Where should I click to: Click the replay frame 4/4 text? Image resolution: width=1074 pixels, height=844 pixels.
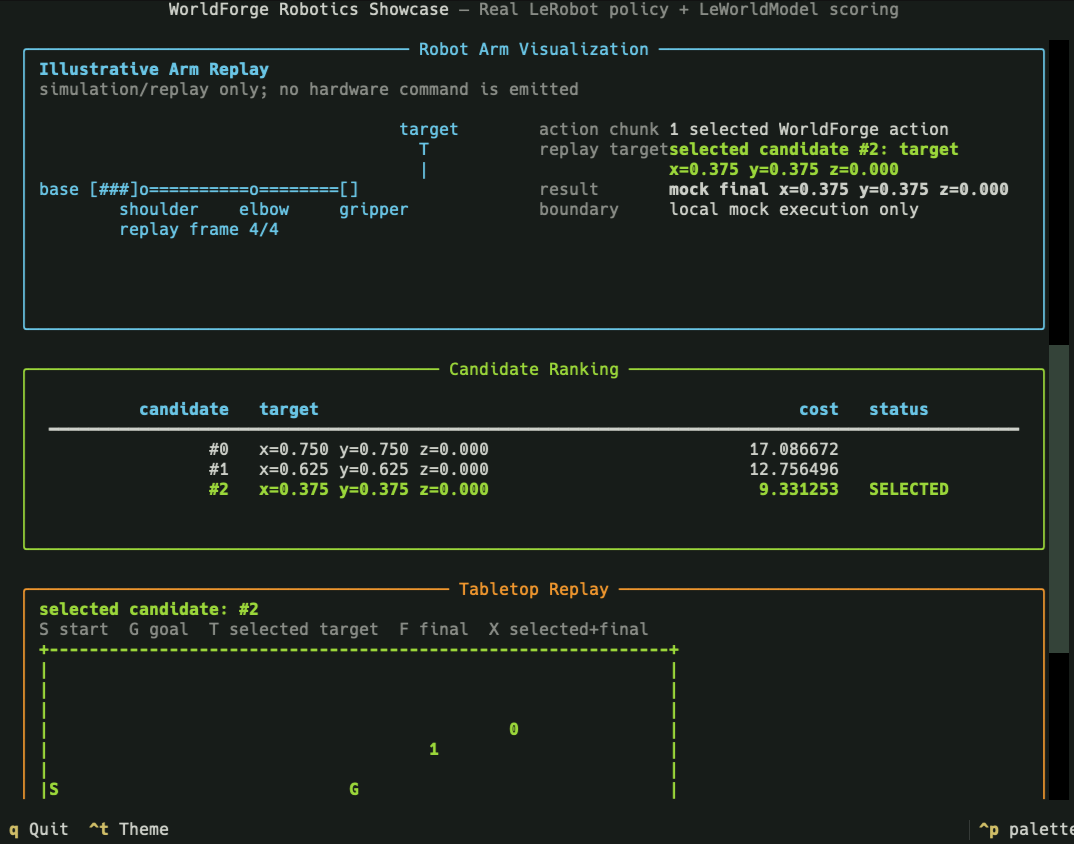click(x=199, y=229)
